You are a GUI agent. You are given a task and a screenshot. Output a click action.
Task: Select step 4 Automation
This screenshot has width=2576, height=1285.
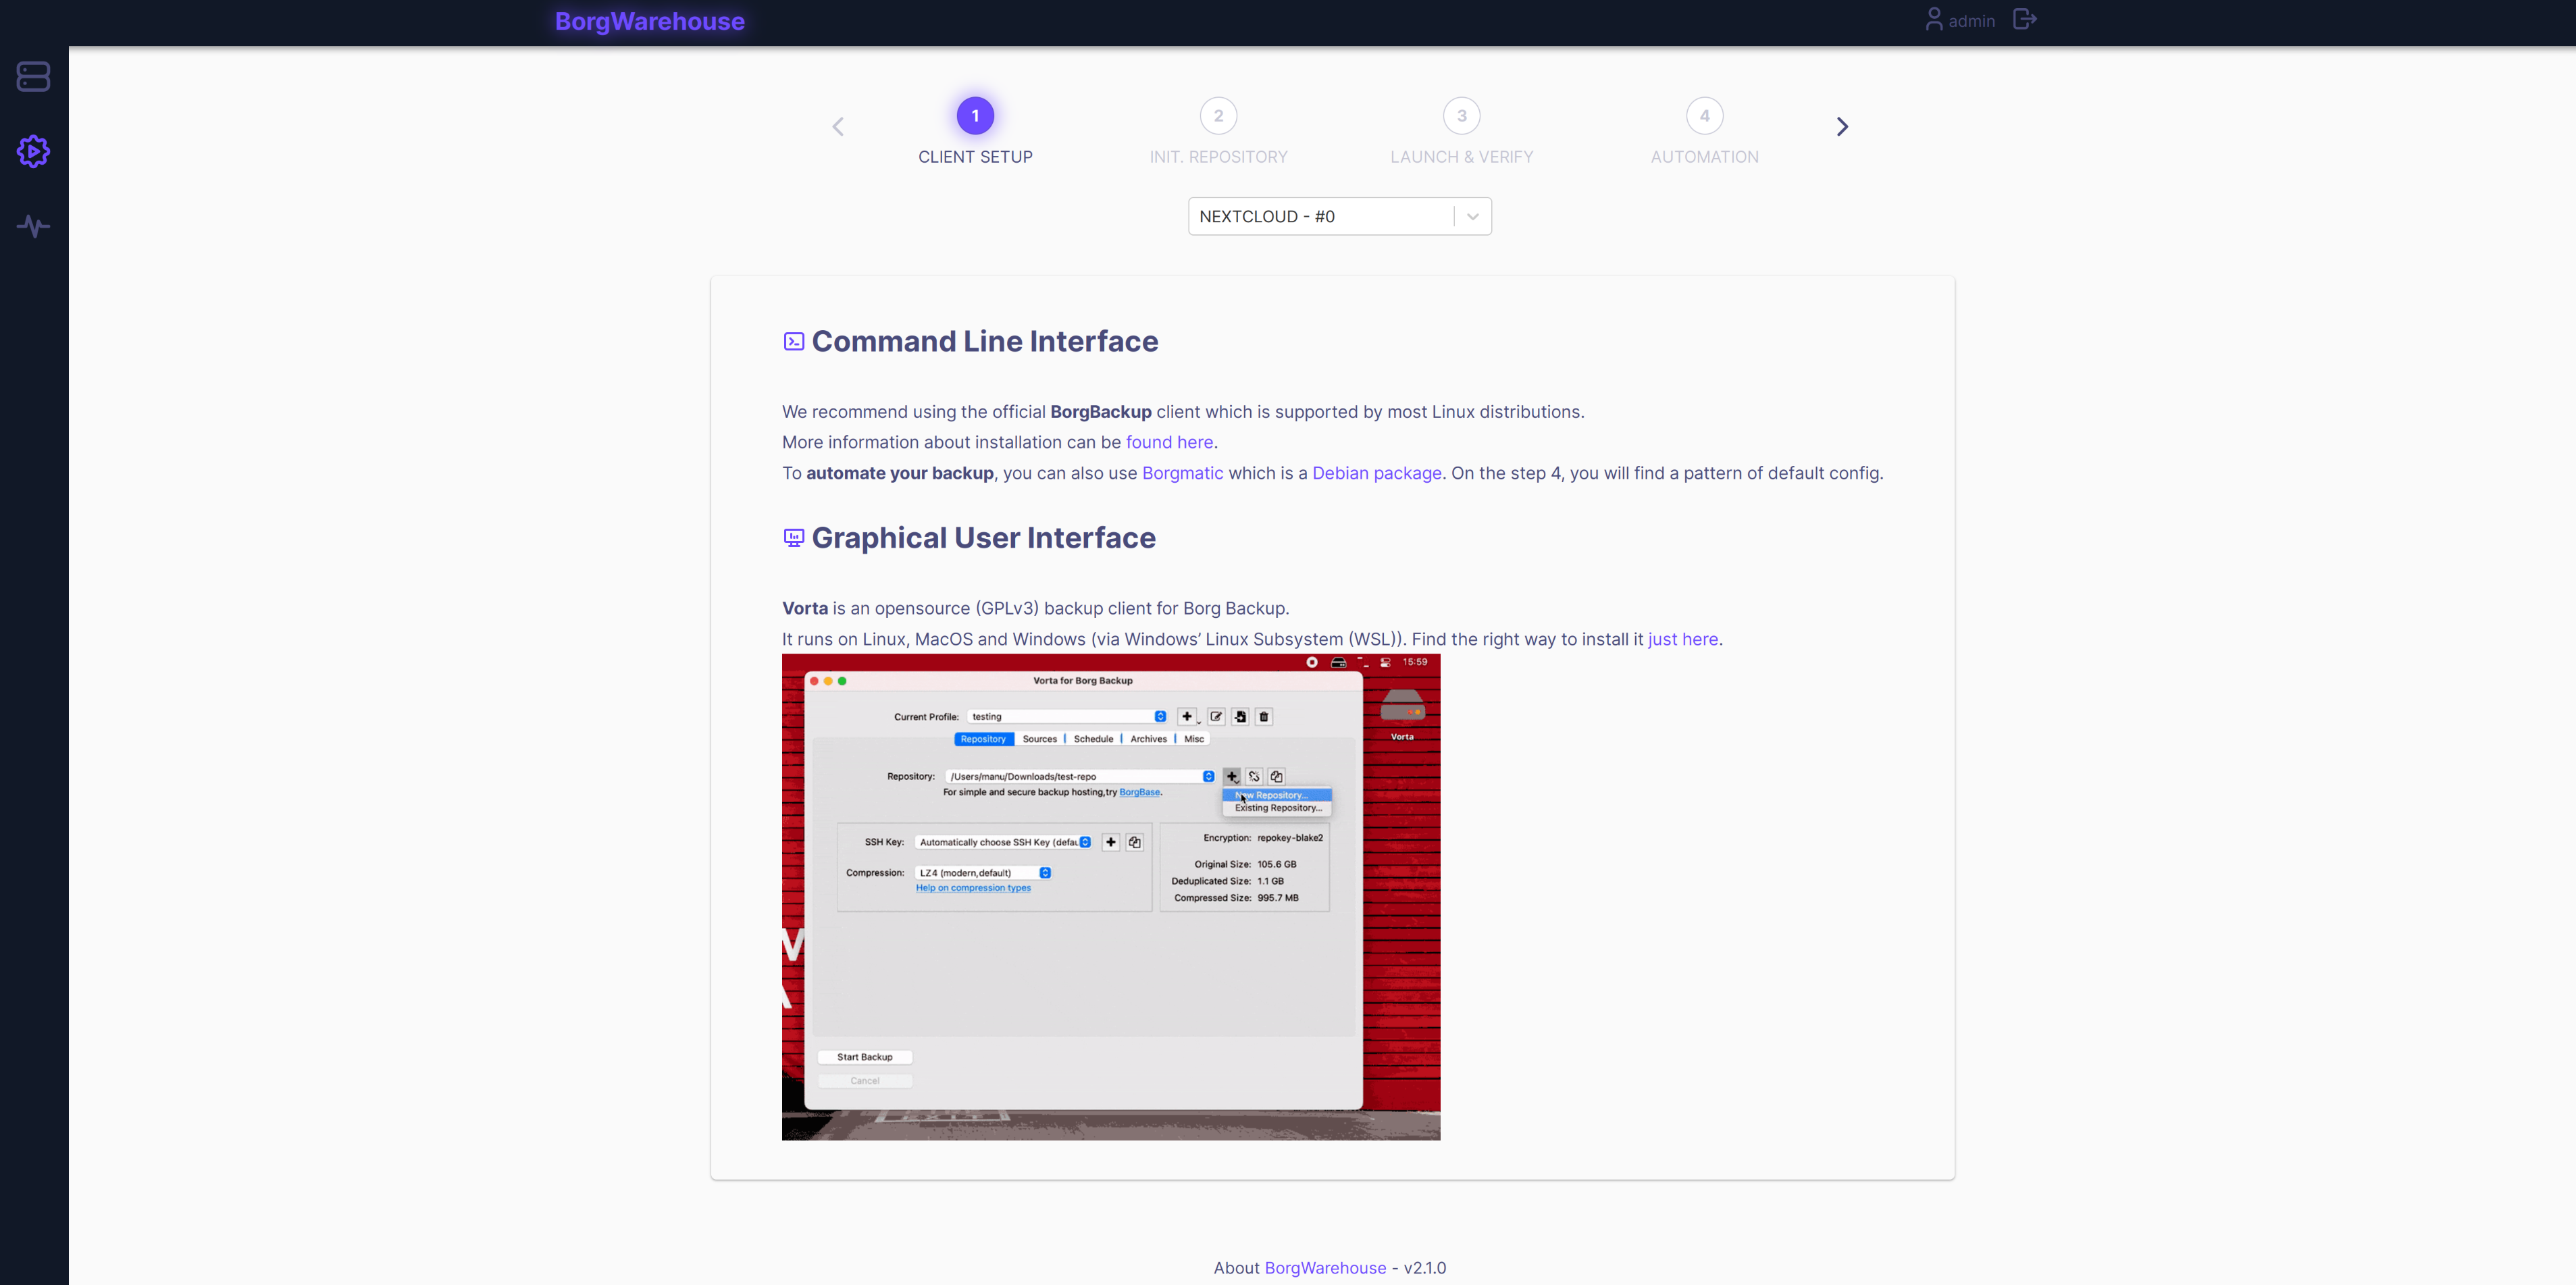point(1704,131)
